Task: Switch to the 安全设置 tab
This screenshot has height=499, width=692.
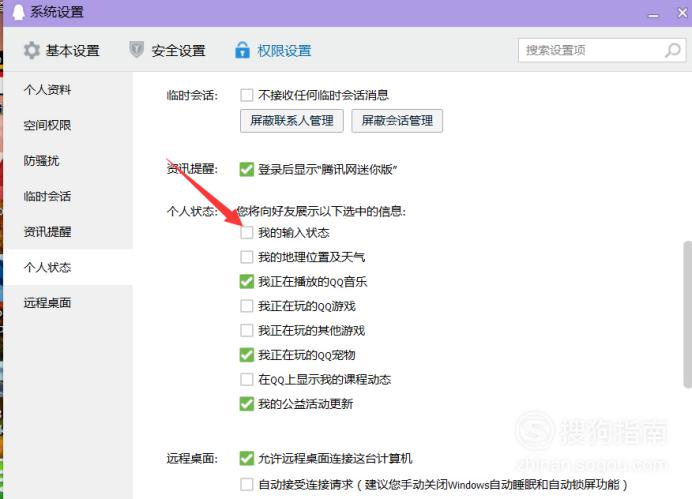Action: point(167,50)
